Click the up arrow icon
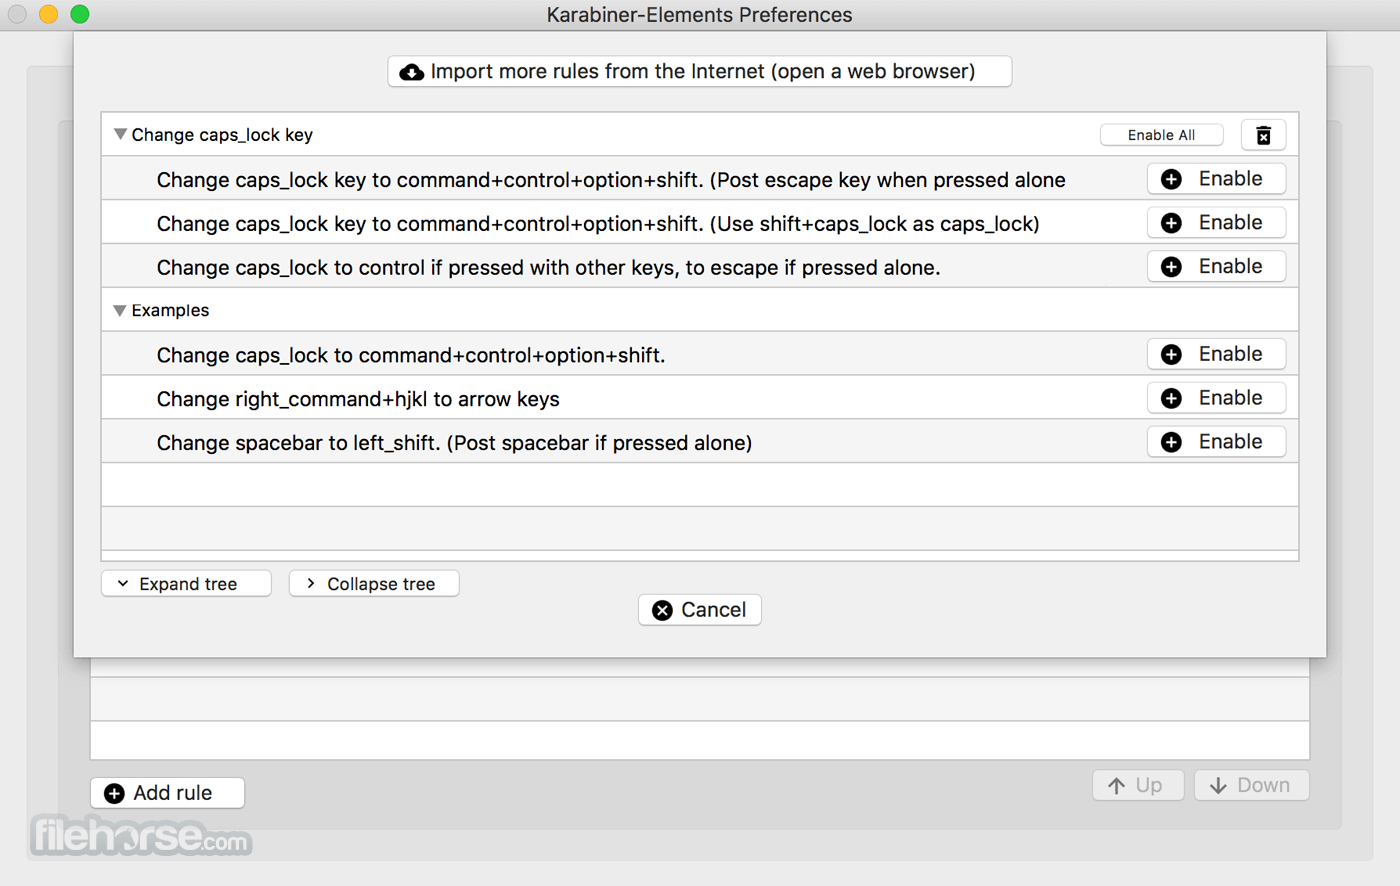This screenshot has width=1400, height=886. point(1117,786)
